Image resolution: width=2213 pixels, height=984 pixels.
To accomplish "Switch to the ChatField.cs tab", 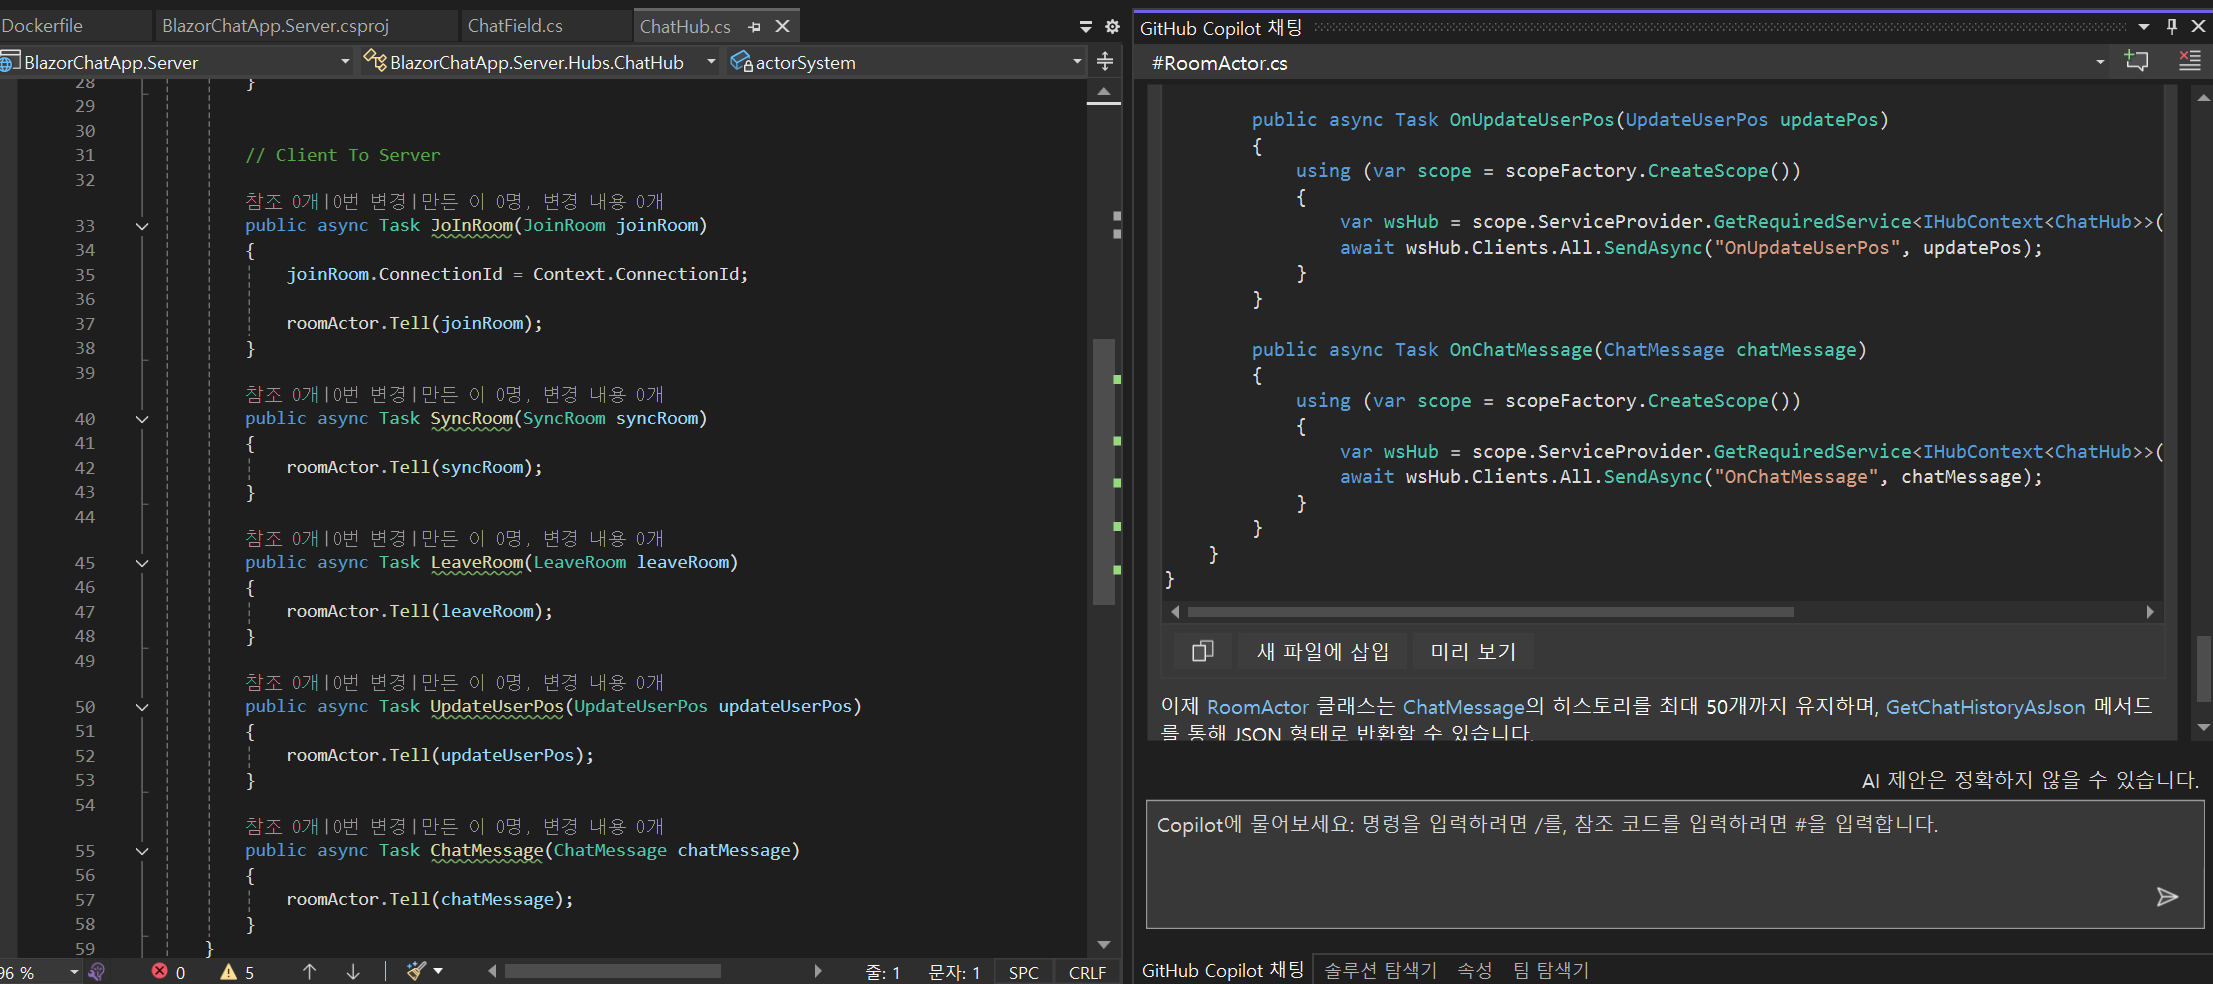I will [x=515, y=26].
